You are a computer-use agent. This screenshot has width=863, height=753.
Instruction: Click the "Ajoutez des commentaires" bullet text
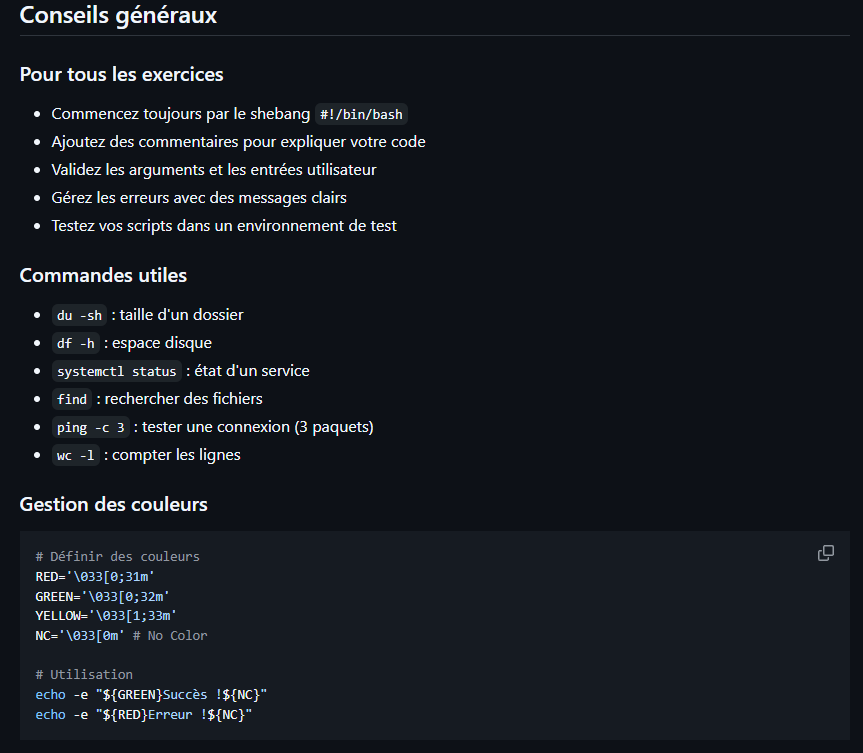coord(238,142)
